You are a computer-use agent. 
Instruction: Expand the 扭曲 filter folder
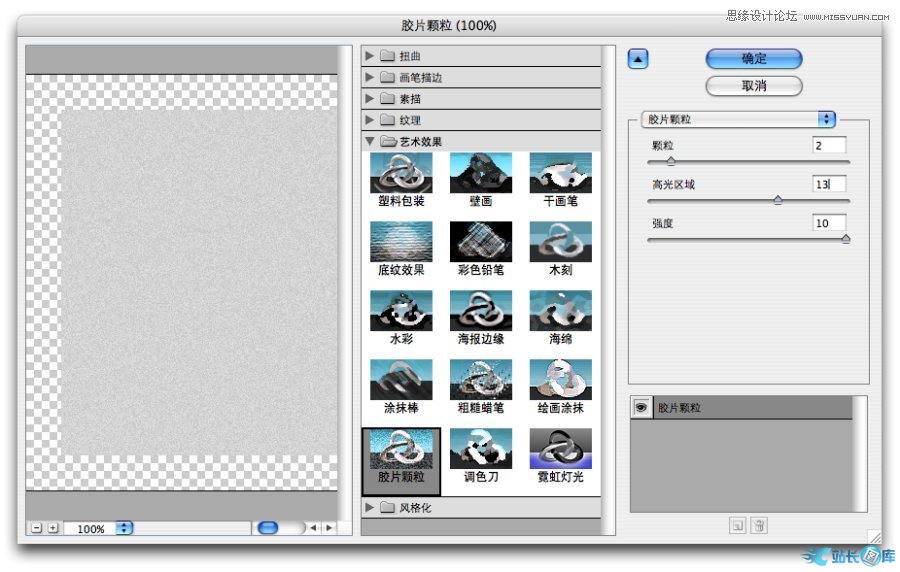click(x=370, y=56)
